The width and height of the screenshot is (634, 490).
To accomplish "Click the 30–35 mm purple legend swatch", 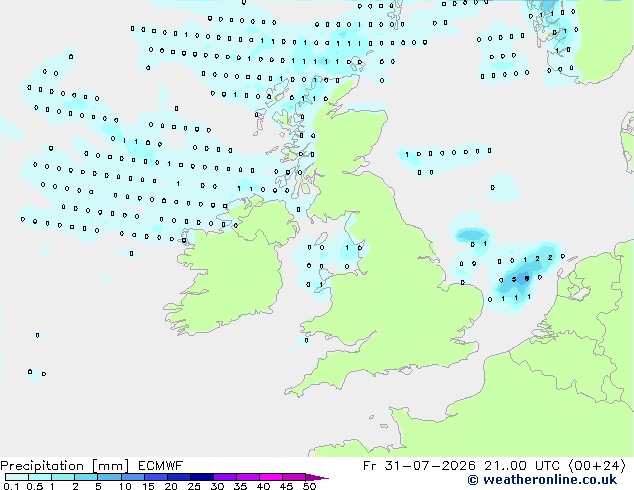I will (x=224, y=477).
